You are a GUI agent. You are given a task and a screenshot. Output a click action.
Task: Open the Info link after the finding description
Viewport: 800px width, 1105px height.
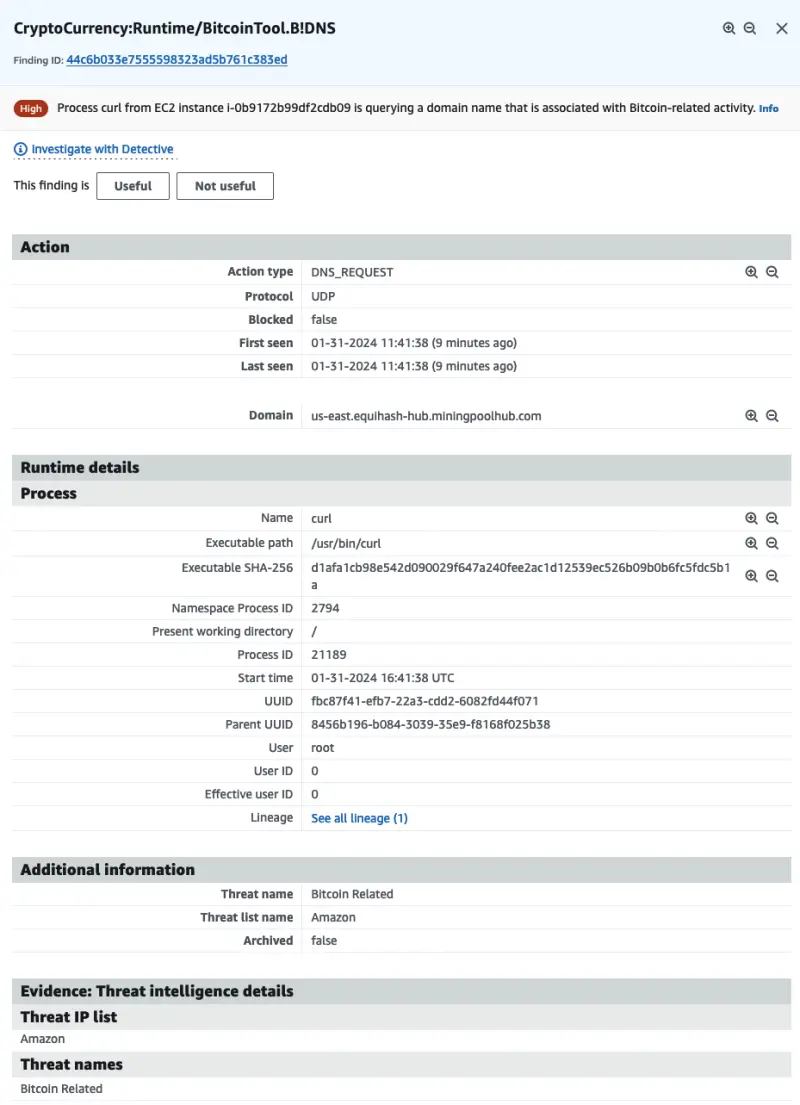pos(768,108)
